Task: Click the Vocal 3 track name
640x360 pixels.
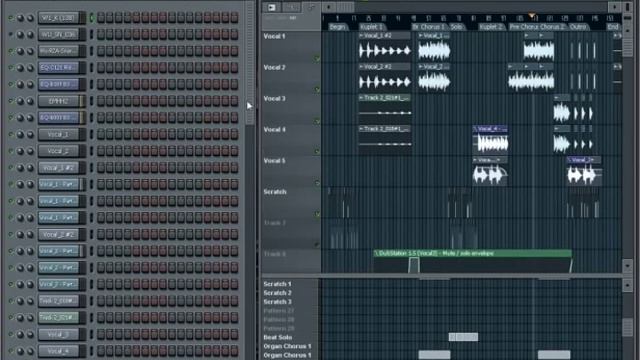Action: (274, 98)
